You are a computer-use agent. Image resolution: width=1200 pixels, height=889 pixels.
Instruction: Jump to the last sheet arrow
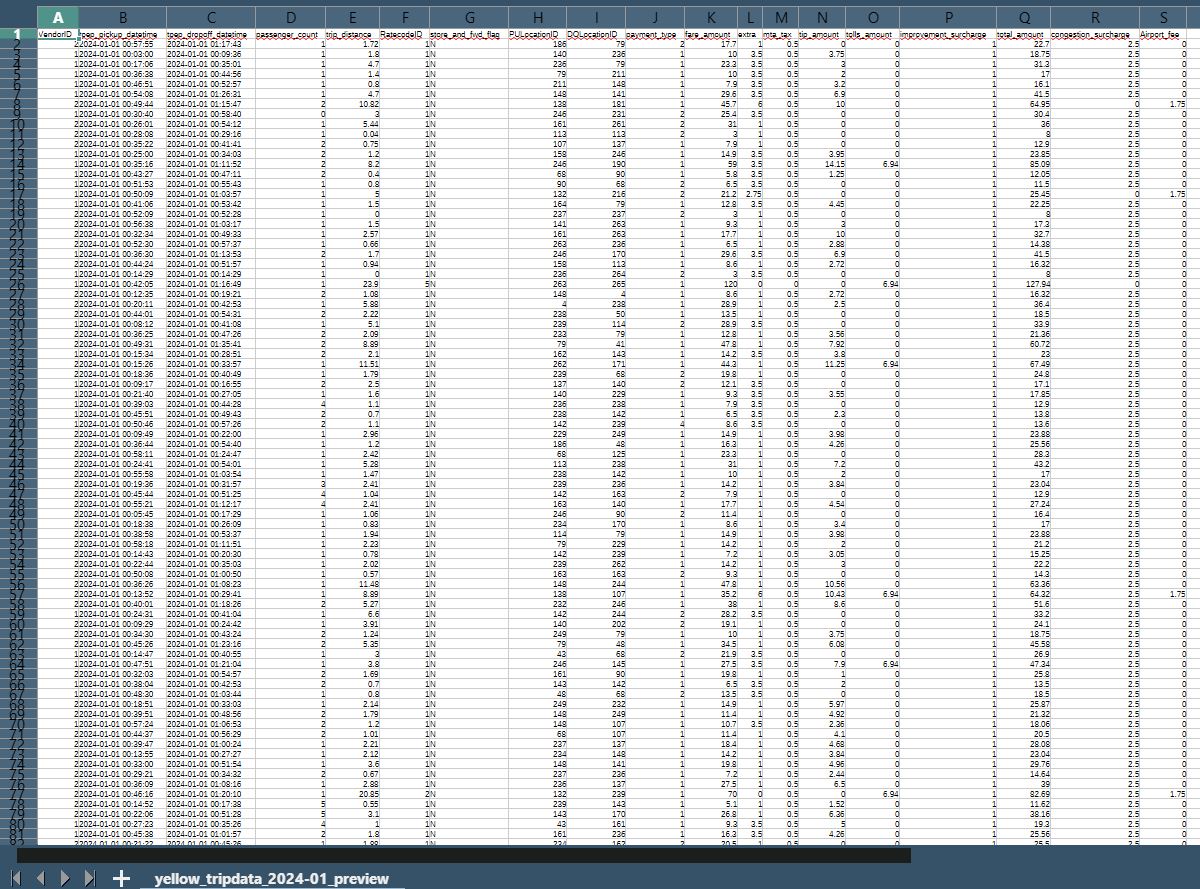[90, 878]
